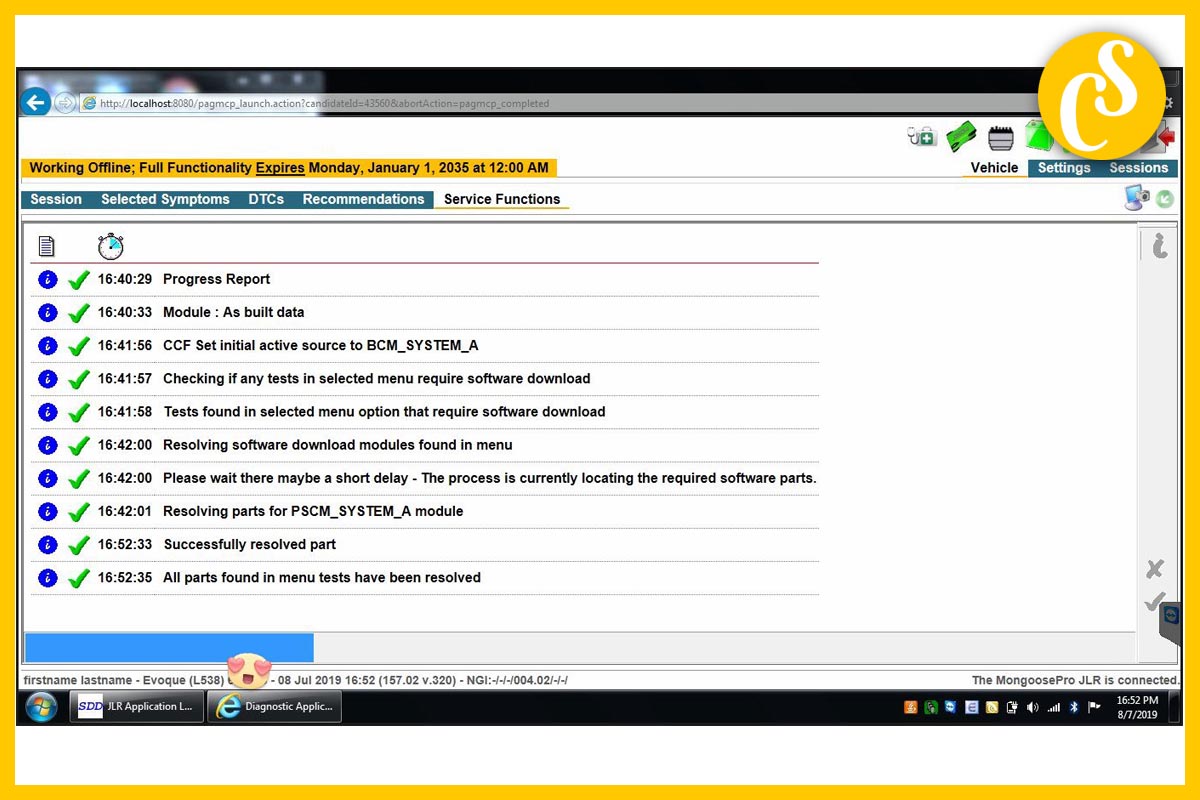Click the stopwatch timer icon
The image size is (1200, 800).
coord(111,246)
